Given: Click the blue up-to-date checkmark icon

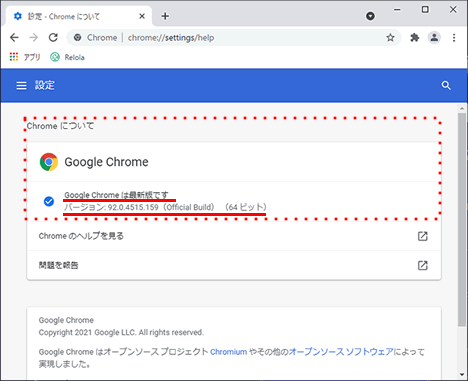Looking at the screenshot, I should click(x=49, y=201).
